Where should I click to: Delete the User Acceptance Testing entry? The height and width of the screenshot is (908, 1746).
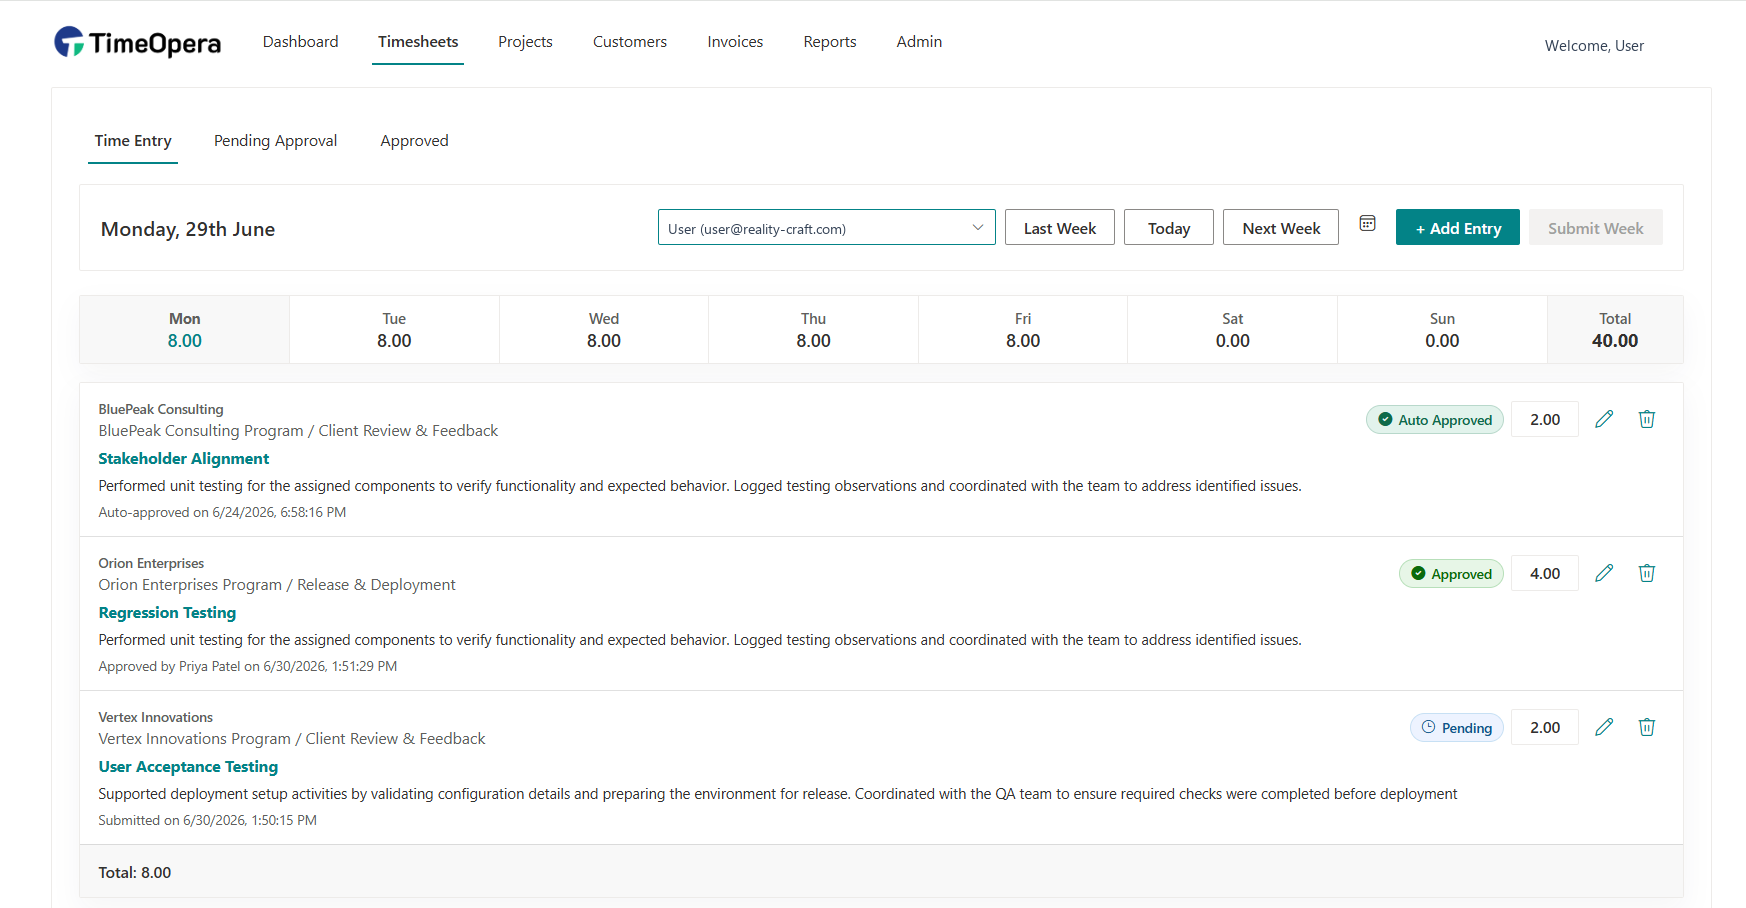(x=1647, y=727)
